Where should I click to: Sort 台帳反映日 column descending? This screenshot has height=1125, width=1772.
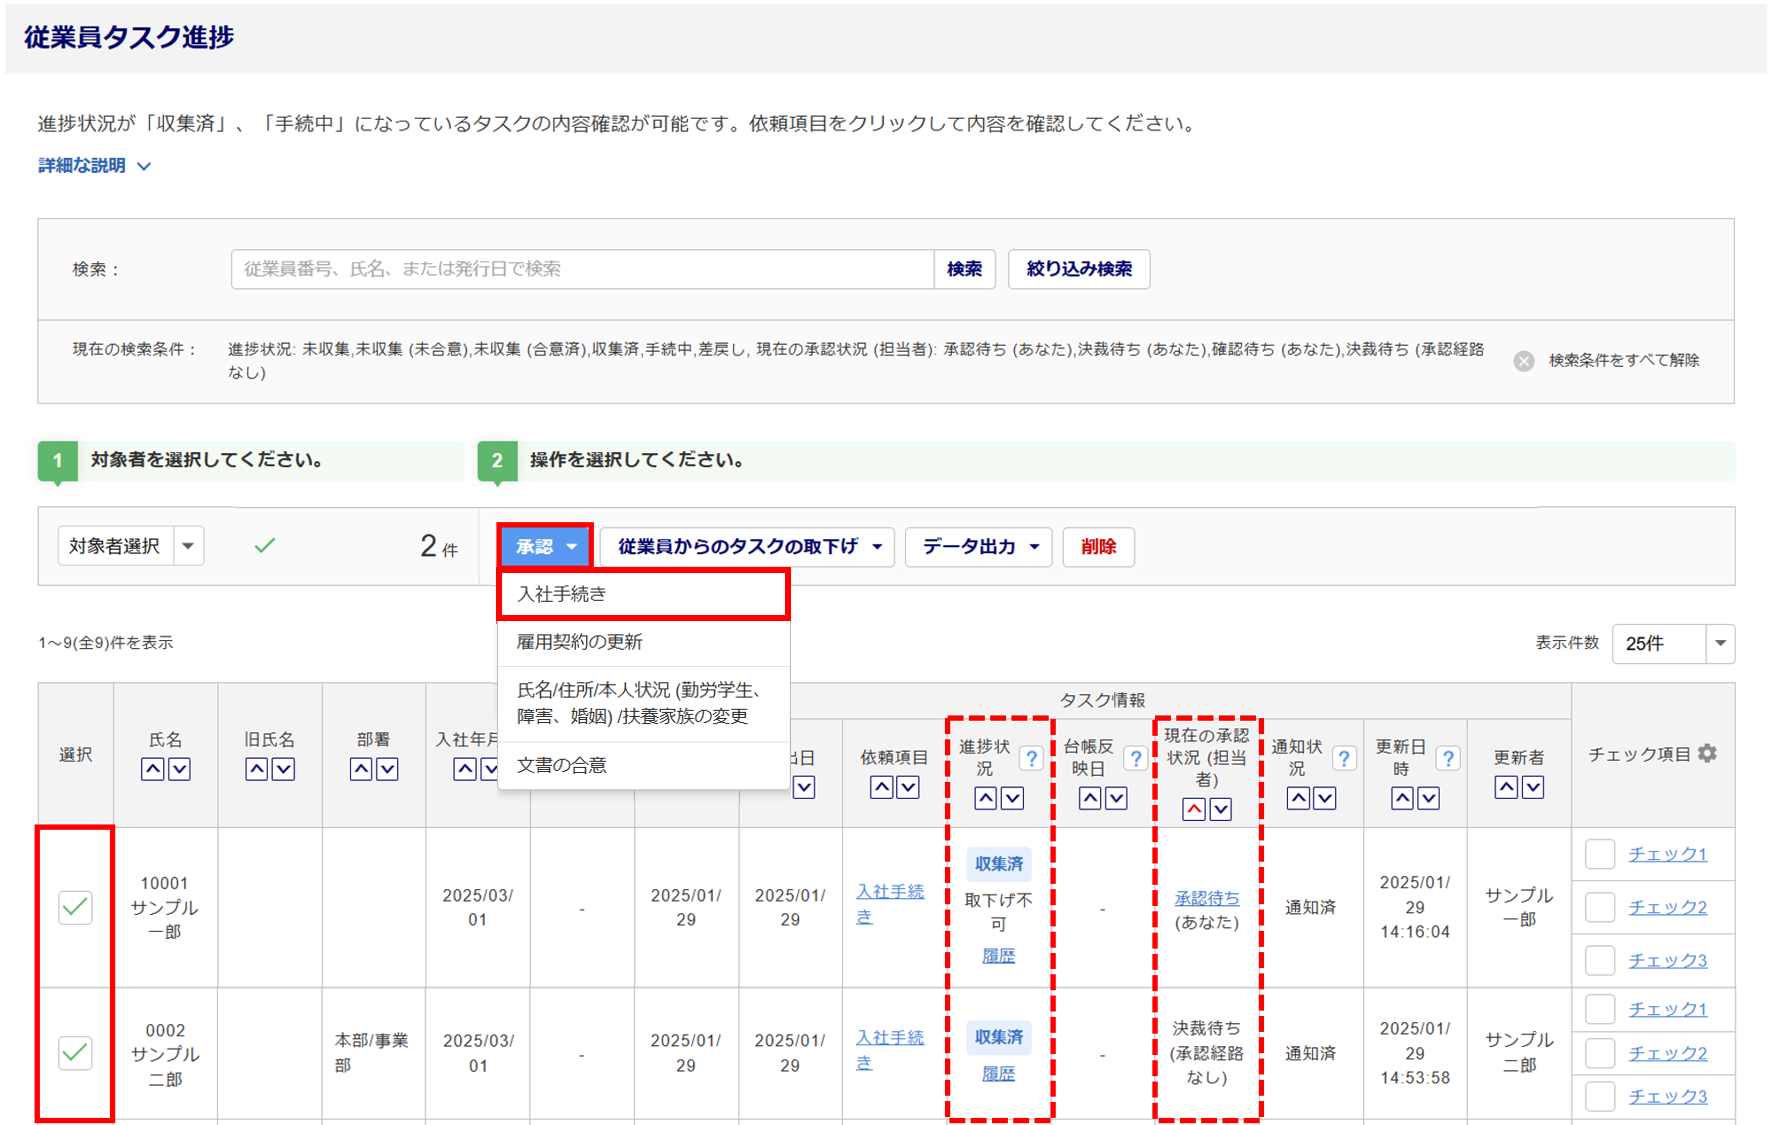pyautogui.click(x=1117, y=798)
